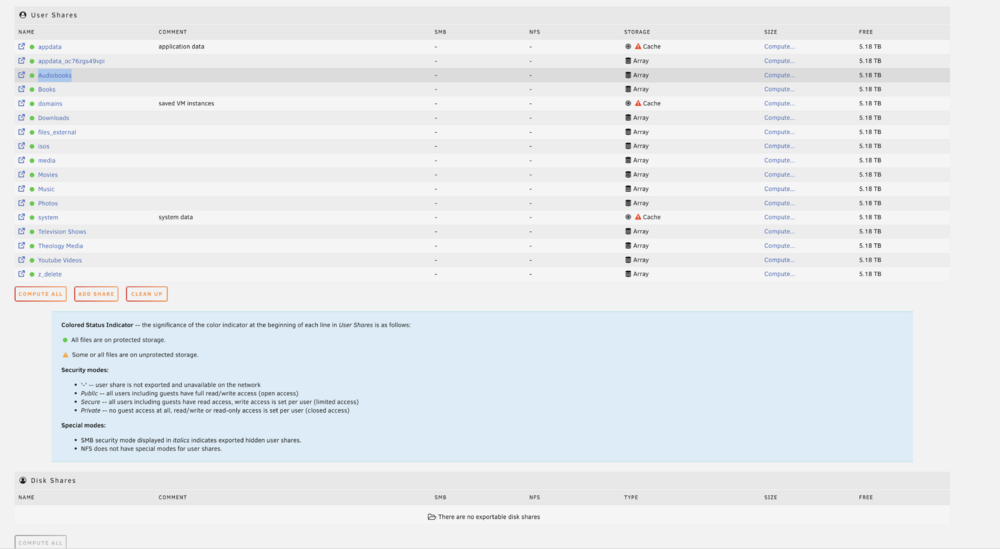Image resolution: width=1000 pixels, height=549 pixels.
Task: Click browse icon for Theology Media
Action: coord(22,245)
